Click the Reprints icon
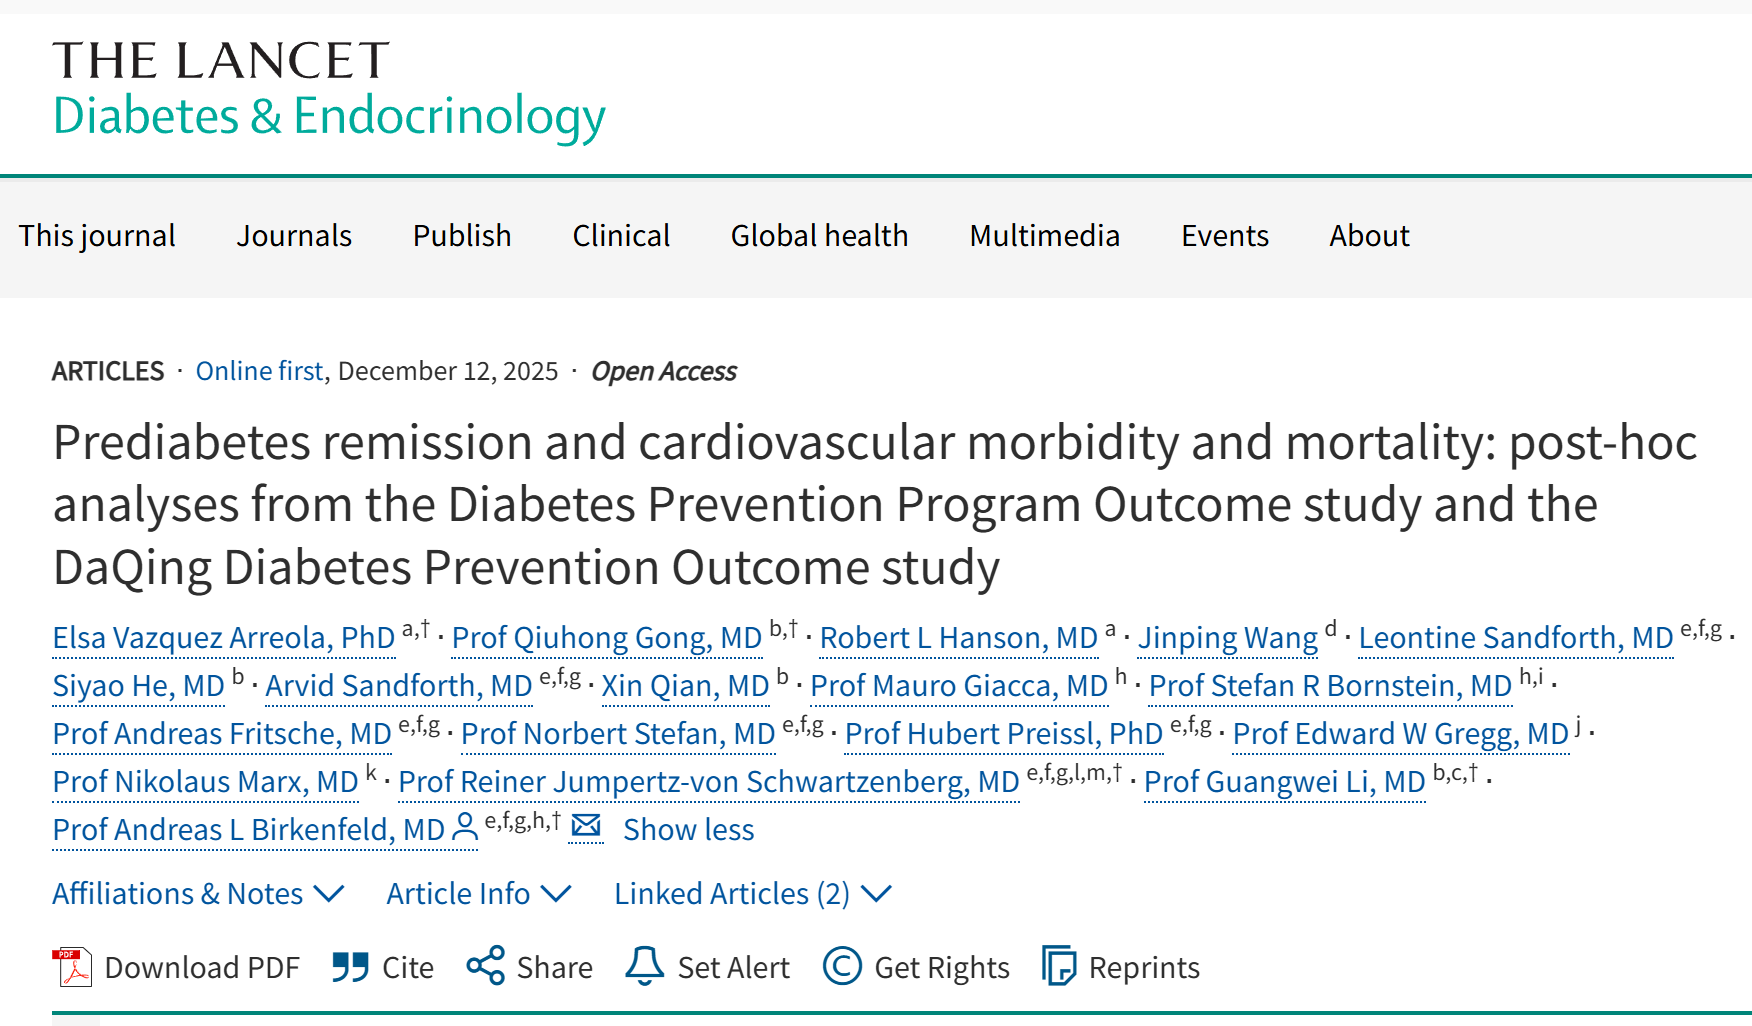 click(x=1059, y=967)
